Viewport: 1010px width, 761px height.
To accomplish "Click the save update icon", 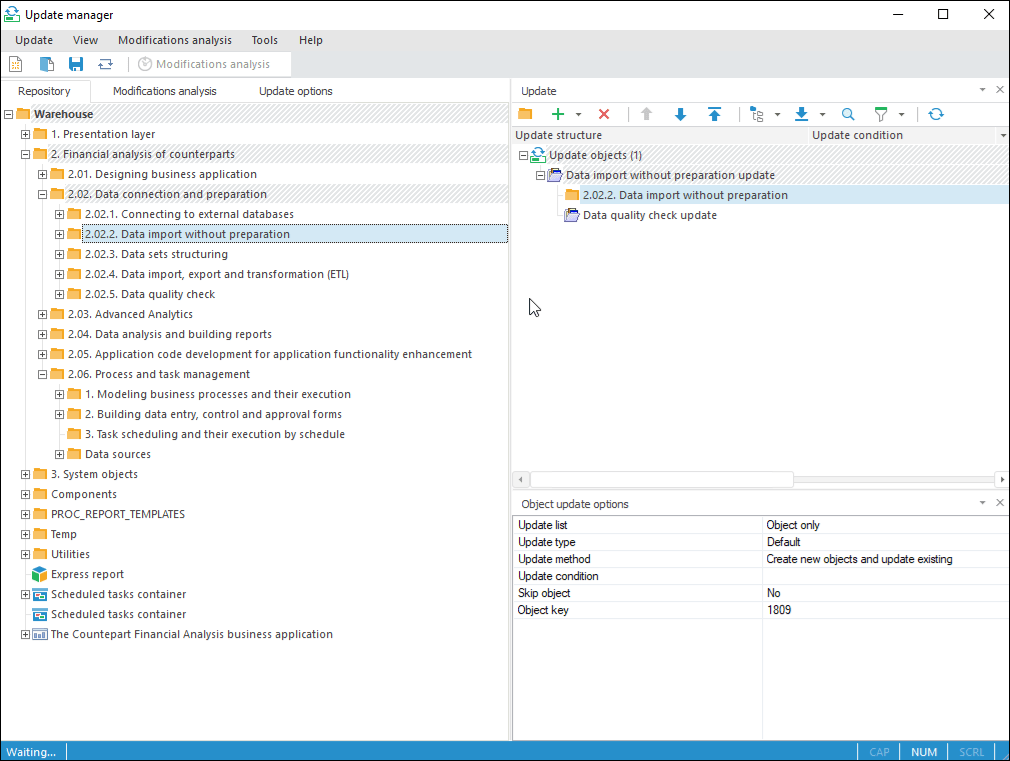I will click(x=76, y=64).
